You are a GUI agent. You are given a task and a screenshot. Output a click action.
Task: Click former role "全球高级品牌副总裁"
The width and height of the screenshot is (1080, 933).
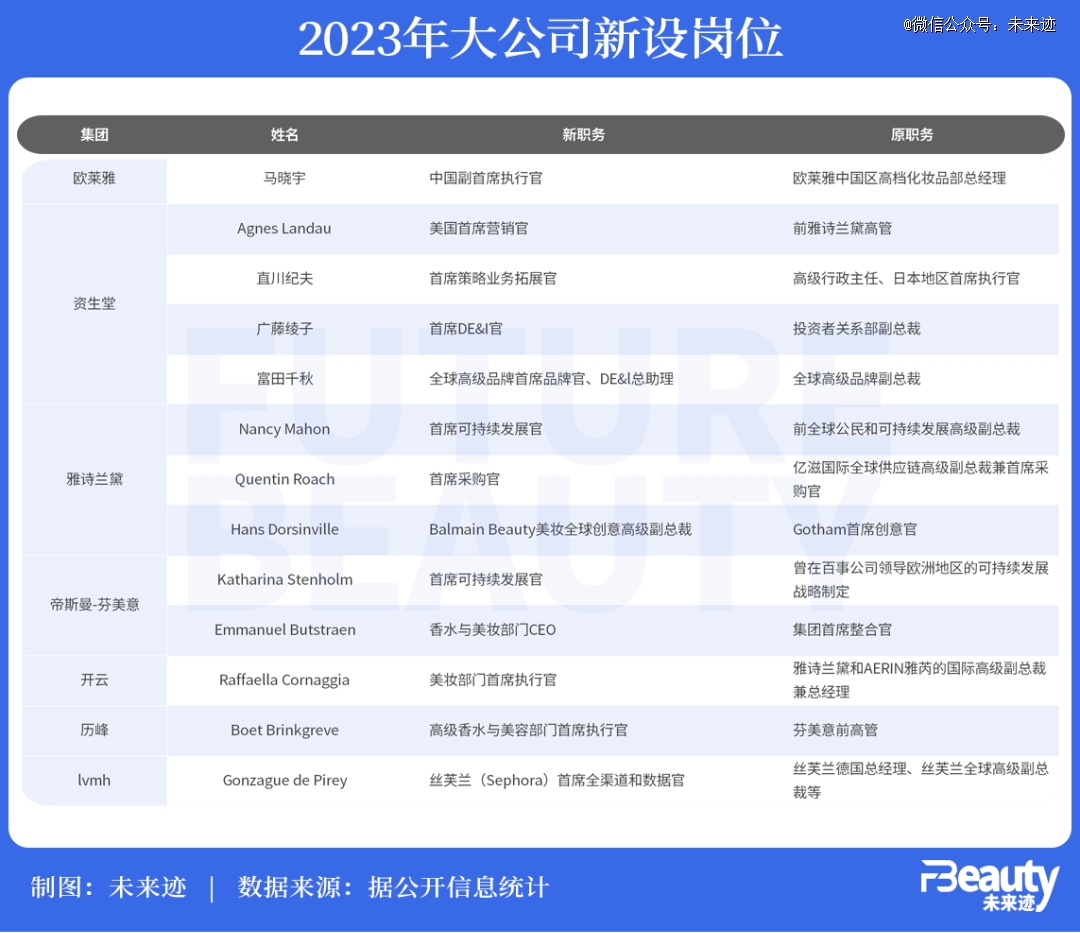[856, 379]
